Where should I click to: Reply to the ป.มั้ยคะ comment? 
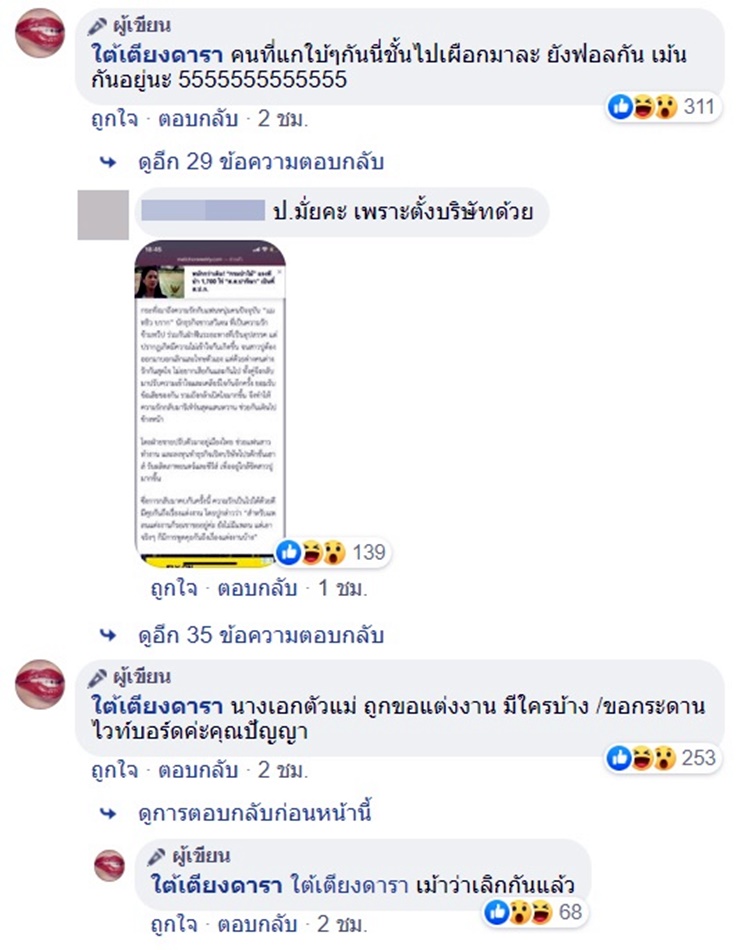[x=257, y=588]
